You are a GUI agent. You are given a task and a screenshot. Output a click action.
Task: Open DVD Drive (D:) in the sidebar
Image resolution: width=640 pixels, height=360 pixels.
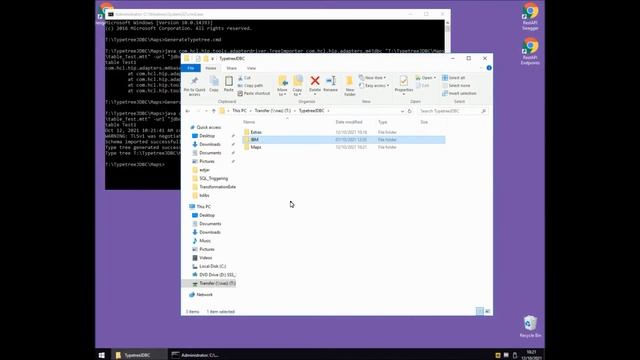tap(217, 275)
